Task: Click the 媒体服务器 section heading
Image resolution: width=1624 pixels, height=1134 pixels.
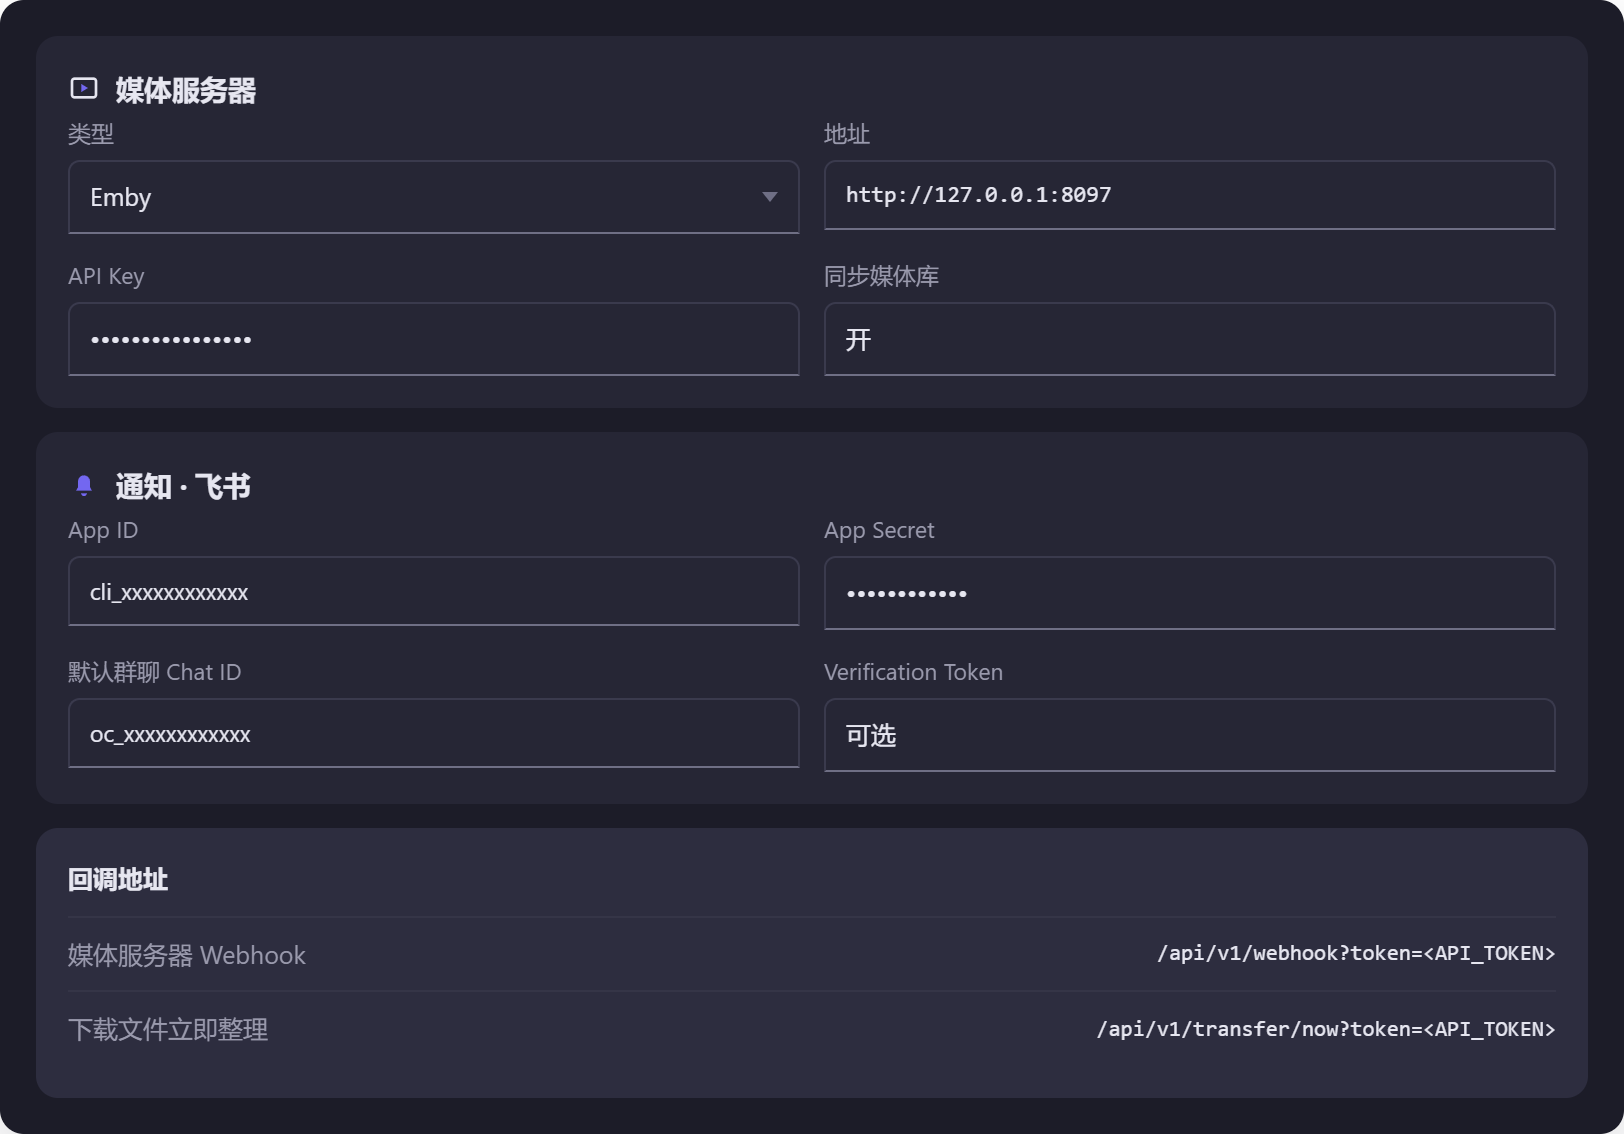Action: [185, 90]
